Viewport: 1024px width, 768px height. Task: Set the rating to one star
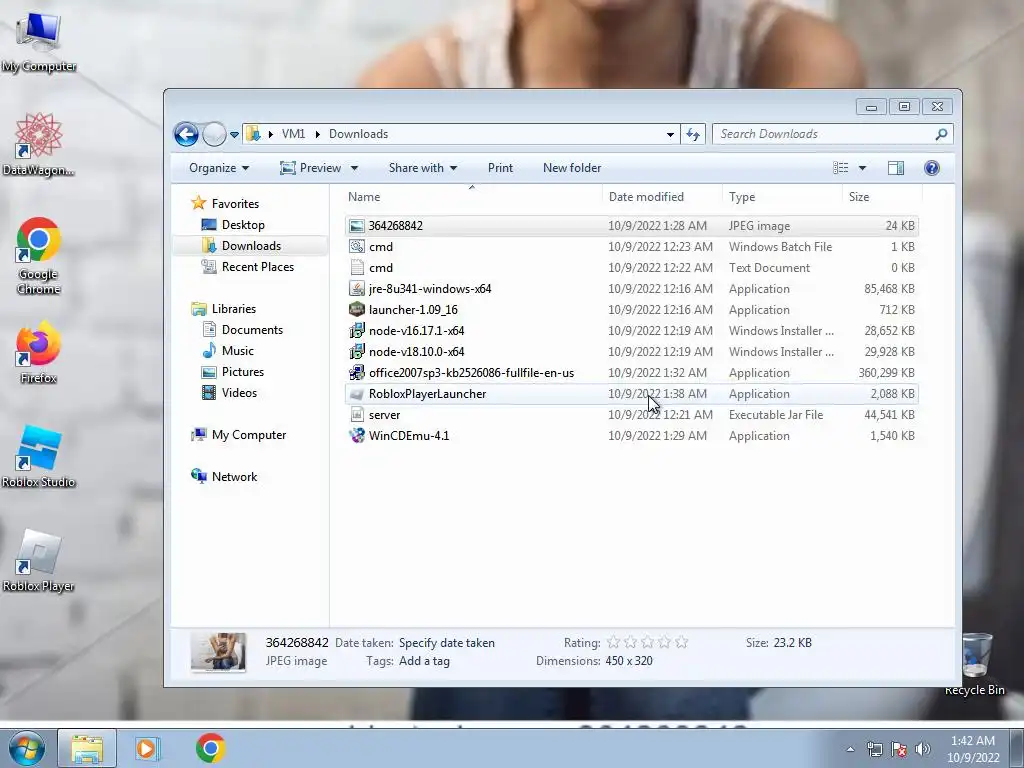coord(613,643)
